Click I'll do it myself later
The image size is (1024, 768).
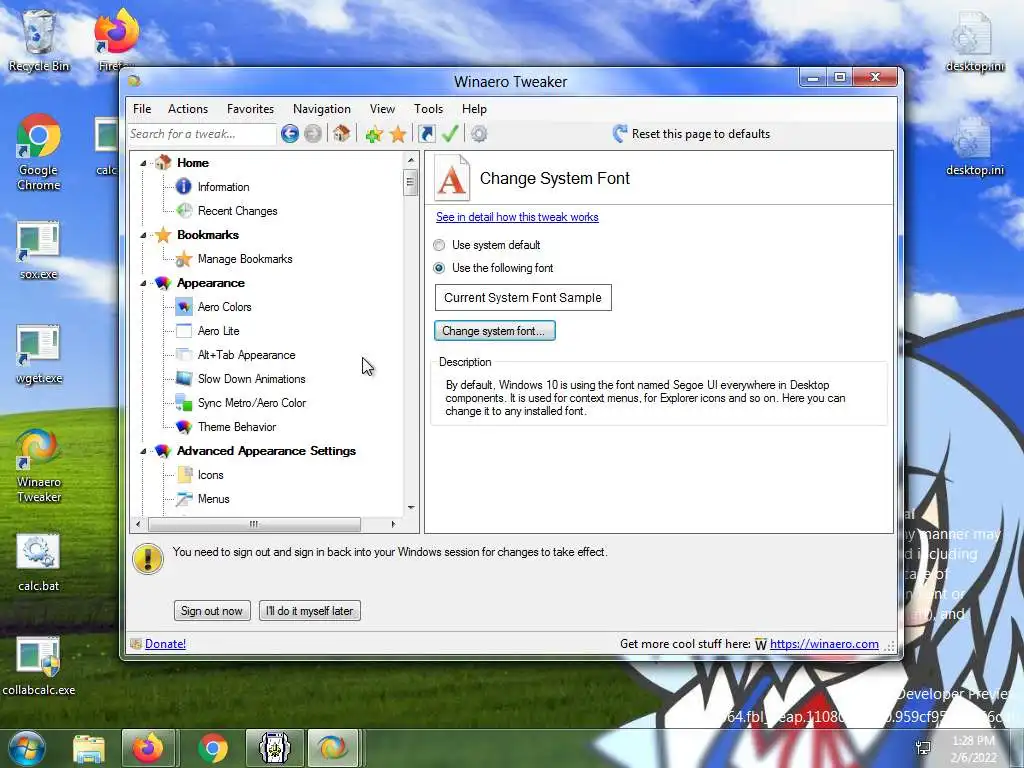tap(310, 611)
